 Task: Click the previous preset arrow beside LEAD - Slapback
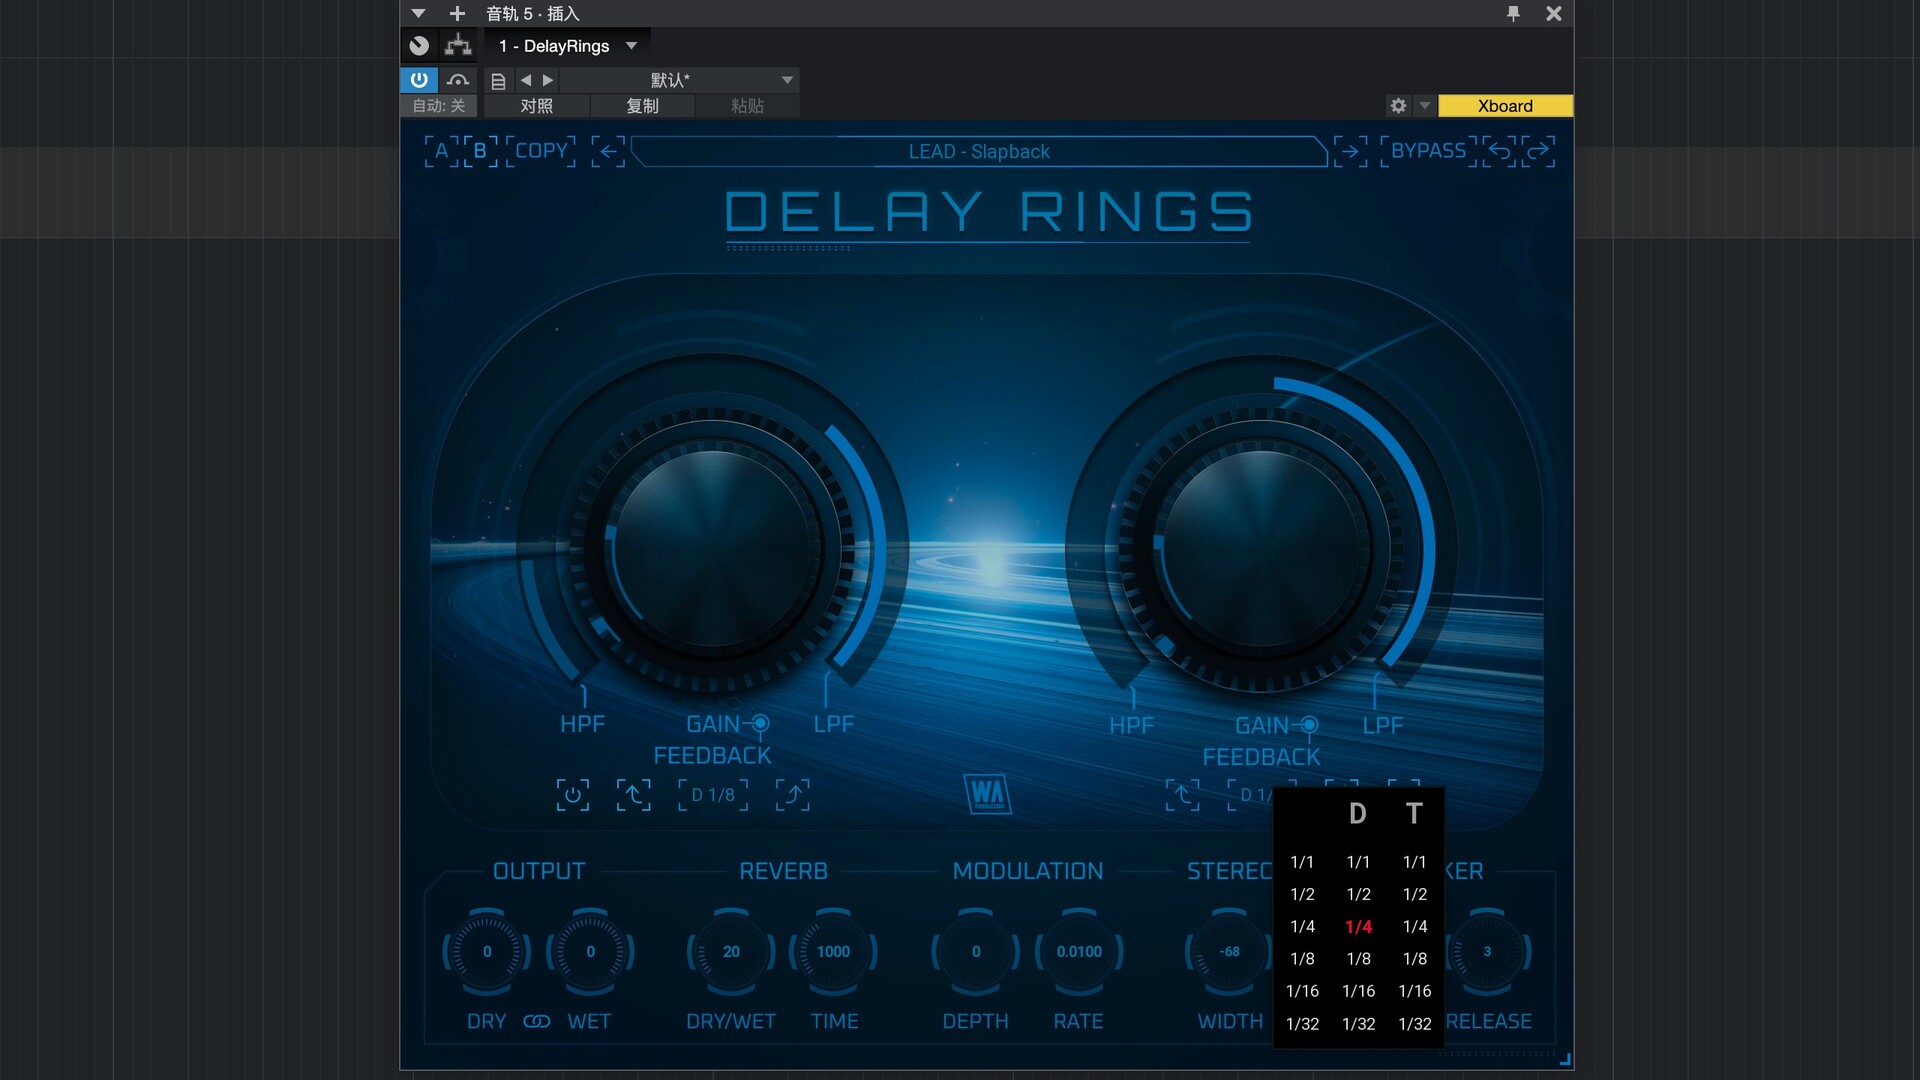pos(607,151)
